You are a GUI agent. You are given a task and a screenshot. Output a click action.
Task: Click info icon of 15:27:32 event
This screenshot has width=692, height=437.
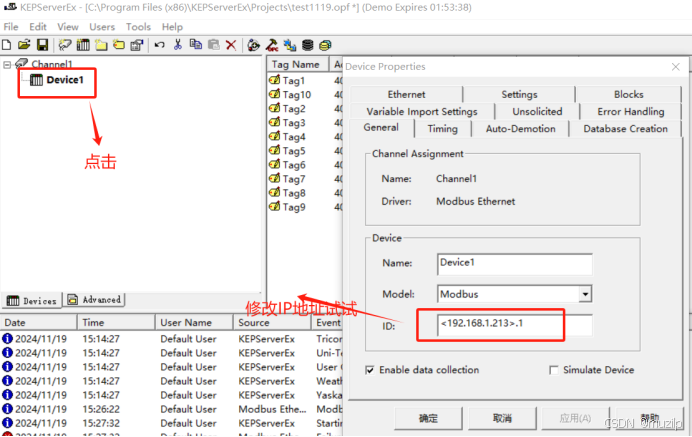[x=7, y=423]
